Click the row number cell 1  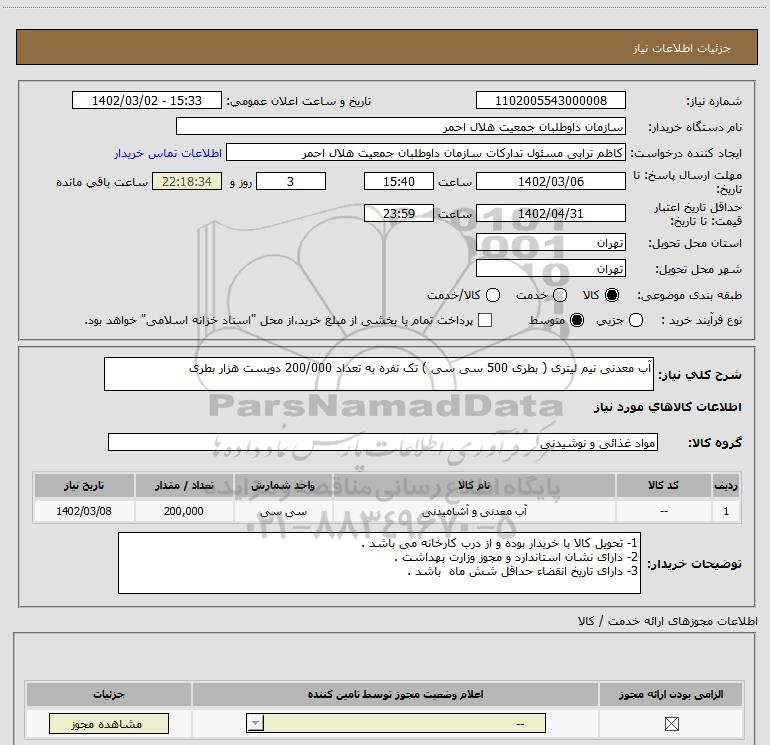[726, 511]
